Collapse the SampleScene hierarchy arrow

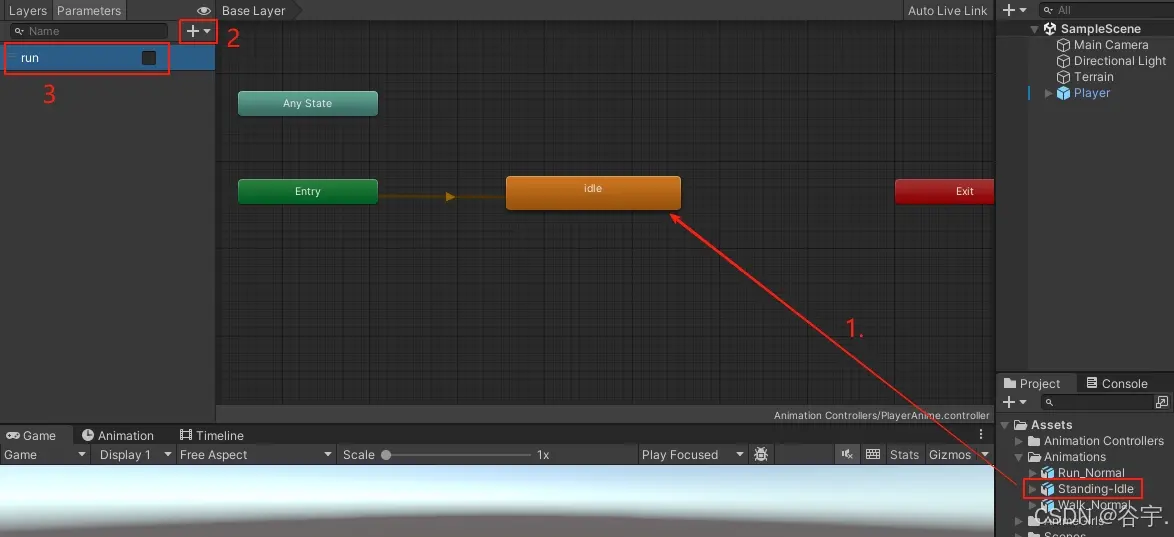pos(1035,29)
